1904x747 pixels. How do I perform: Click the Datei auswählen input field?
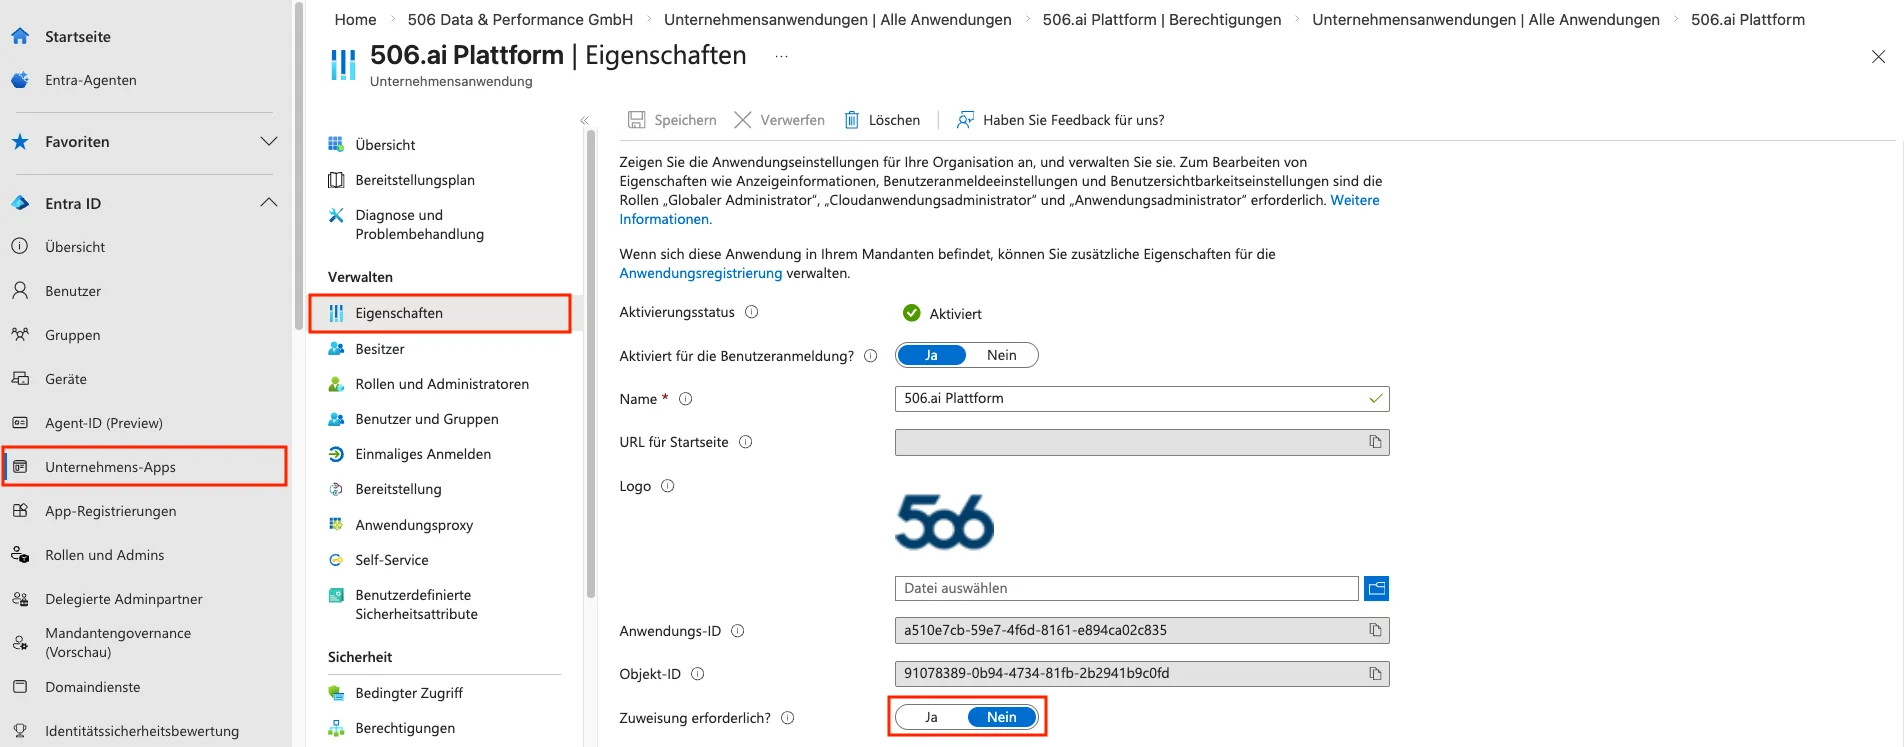pyautogui.click(x=1127, y=588)
